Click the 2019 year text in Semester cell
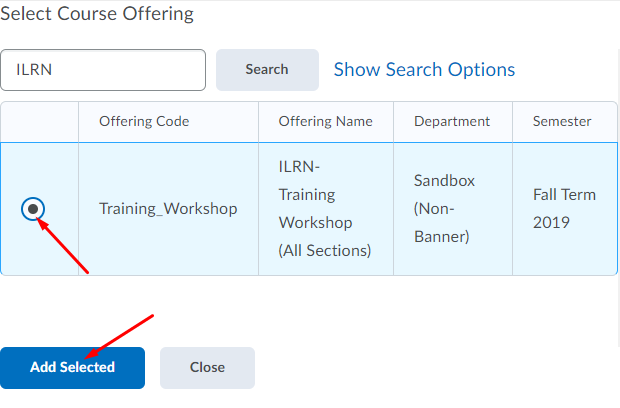This screenshot has height=408, width=620. [551, 222]
